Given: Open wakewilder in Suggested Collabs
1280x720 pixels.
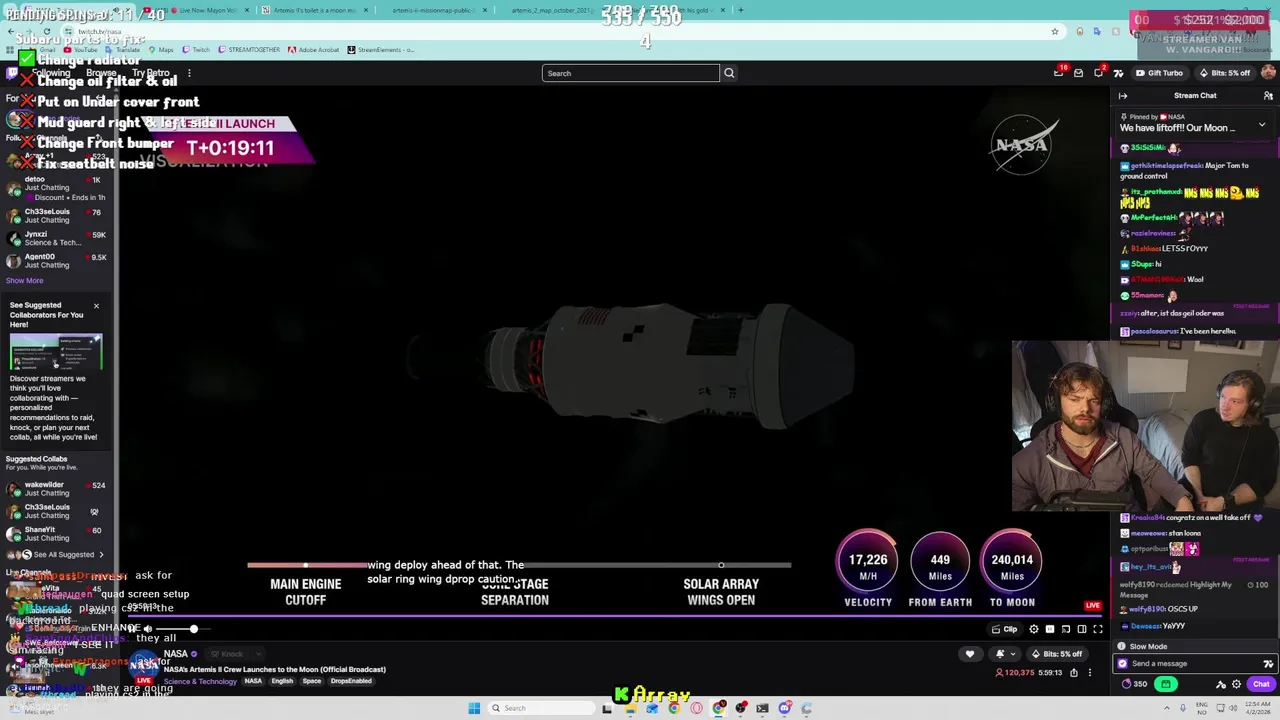Looking at the screenshot, I should point(57,489).
